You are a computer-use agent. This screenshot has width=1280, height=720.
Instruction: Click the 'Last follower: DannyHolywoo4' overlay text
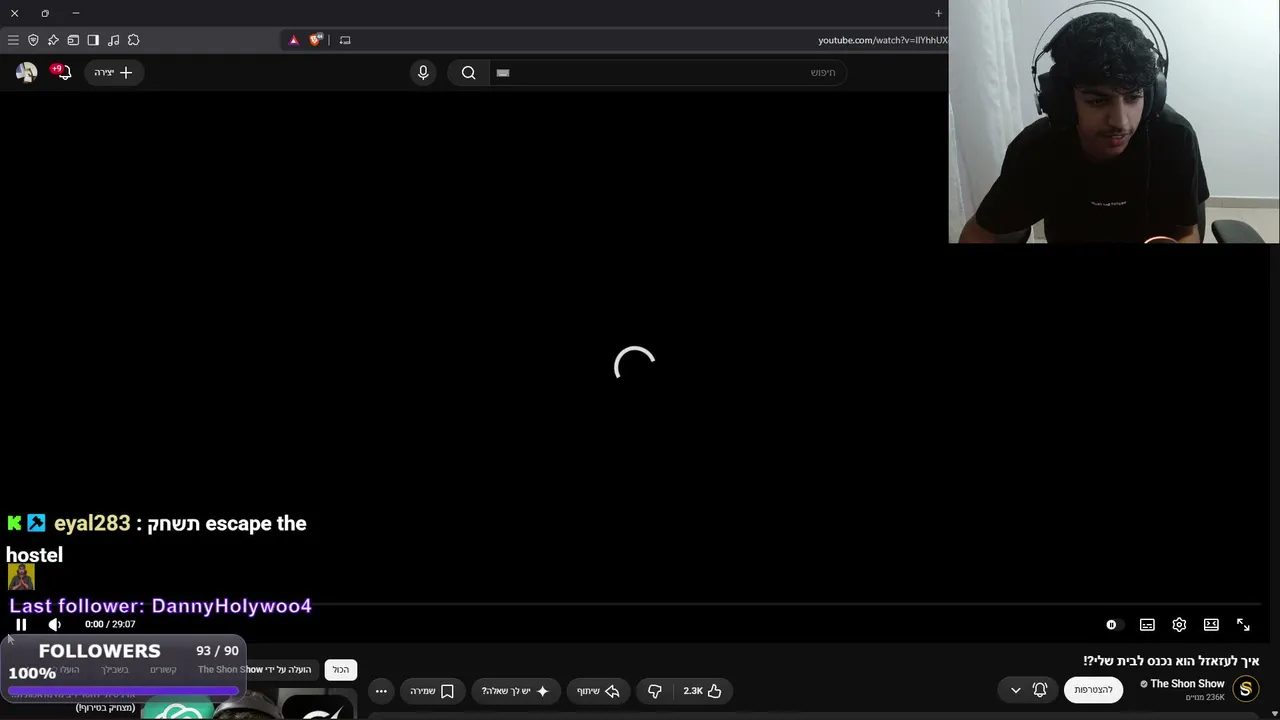coord(161,606)
